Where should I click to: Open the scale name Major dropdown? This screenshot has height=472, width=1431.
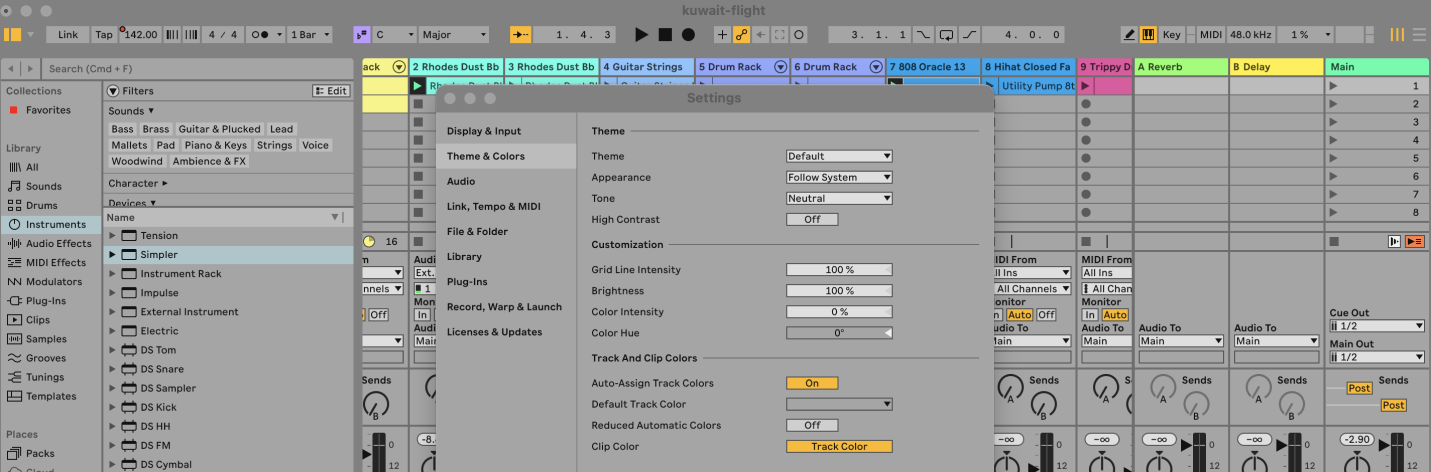click(x=454, y=35)
